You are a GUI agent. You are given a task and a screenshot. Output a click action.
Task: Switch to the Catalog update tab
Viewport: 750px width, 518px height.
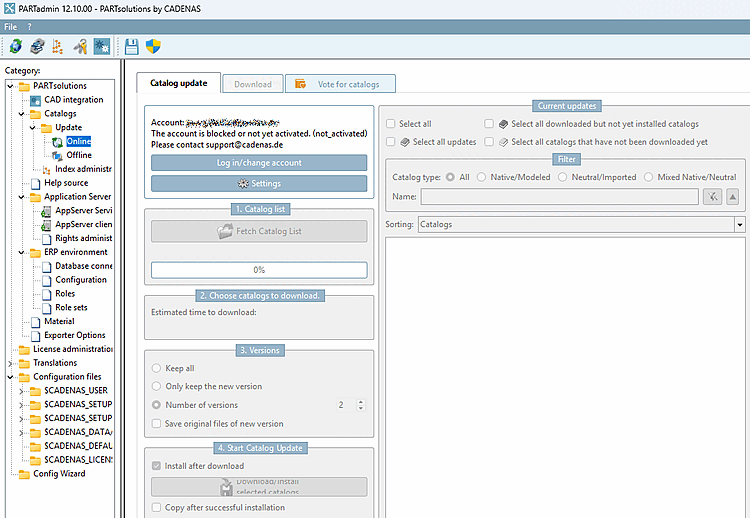[x=178, y=83]
